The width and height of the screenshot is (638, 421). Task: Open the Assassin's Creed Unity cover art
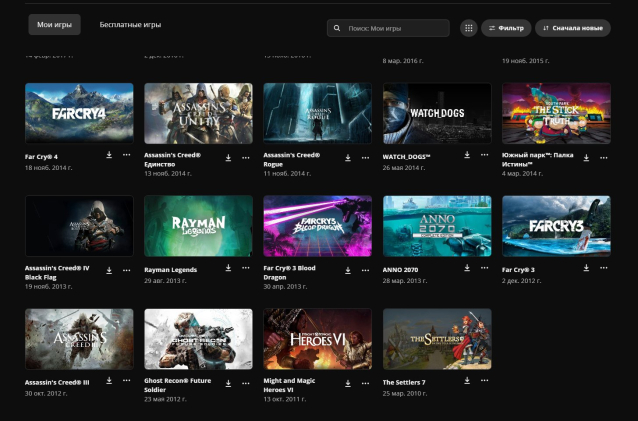pos(199,113)
